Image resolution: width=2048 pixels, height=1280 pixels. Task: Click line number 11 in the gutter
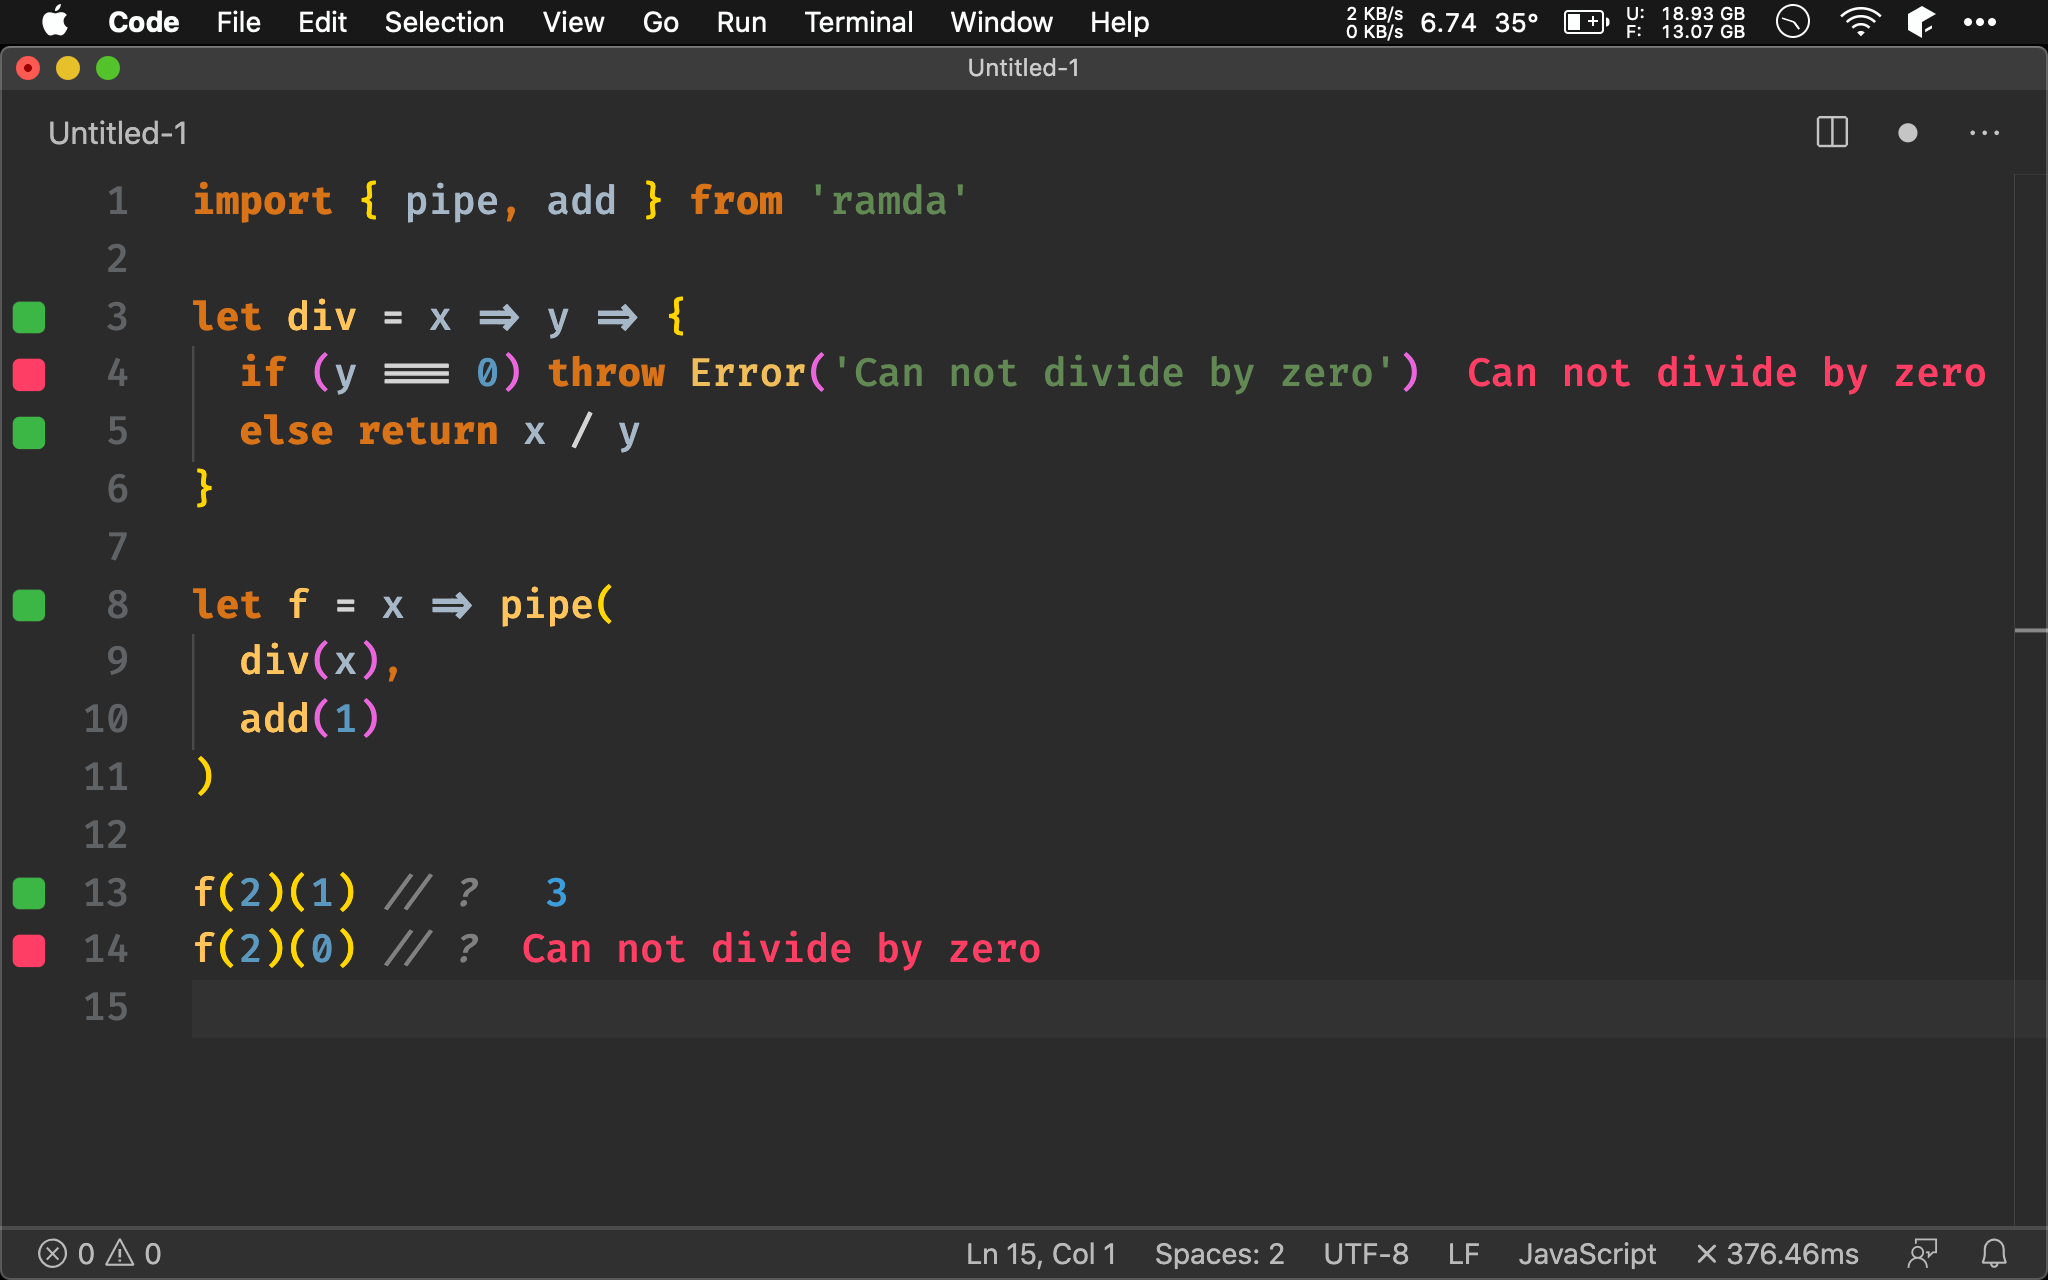pos(106,777)
